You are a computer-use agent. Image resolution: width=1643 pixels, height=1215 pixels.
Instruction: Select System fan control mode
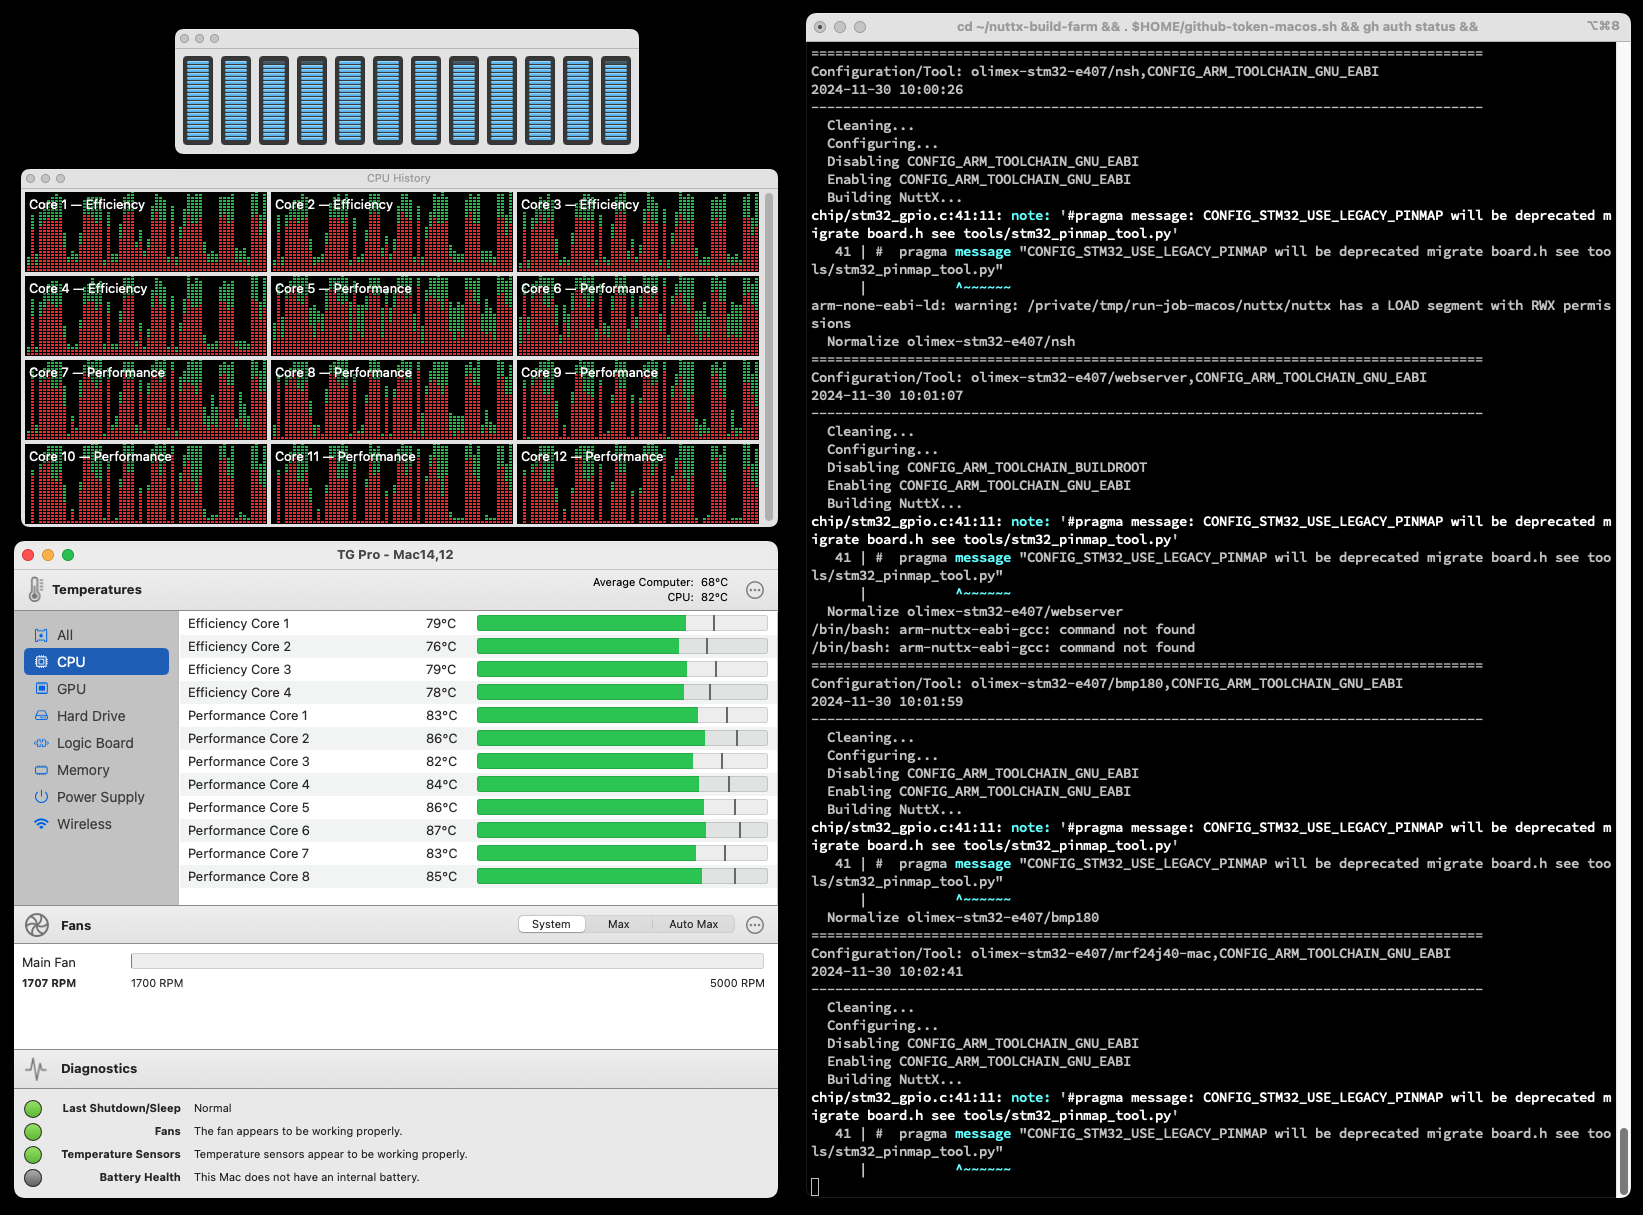551,924
